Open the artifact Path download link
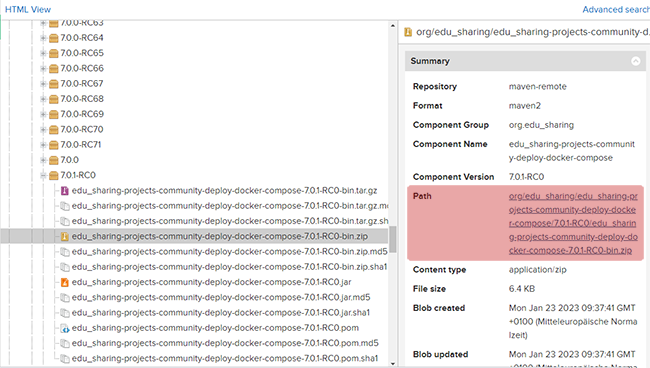The width and height of the screenshot is (650, 368). coord(573,223)
